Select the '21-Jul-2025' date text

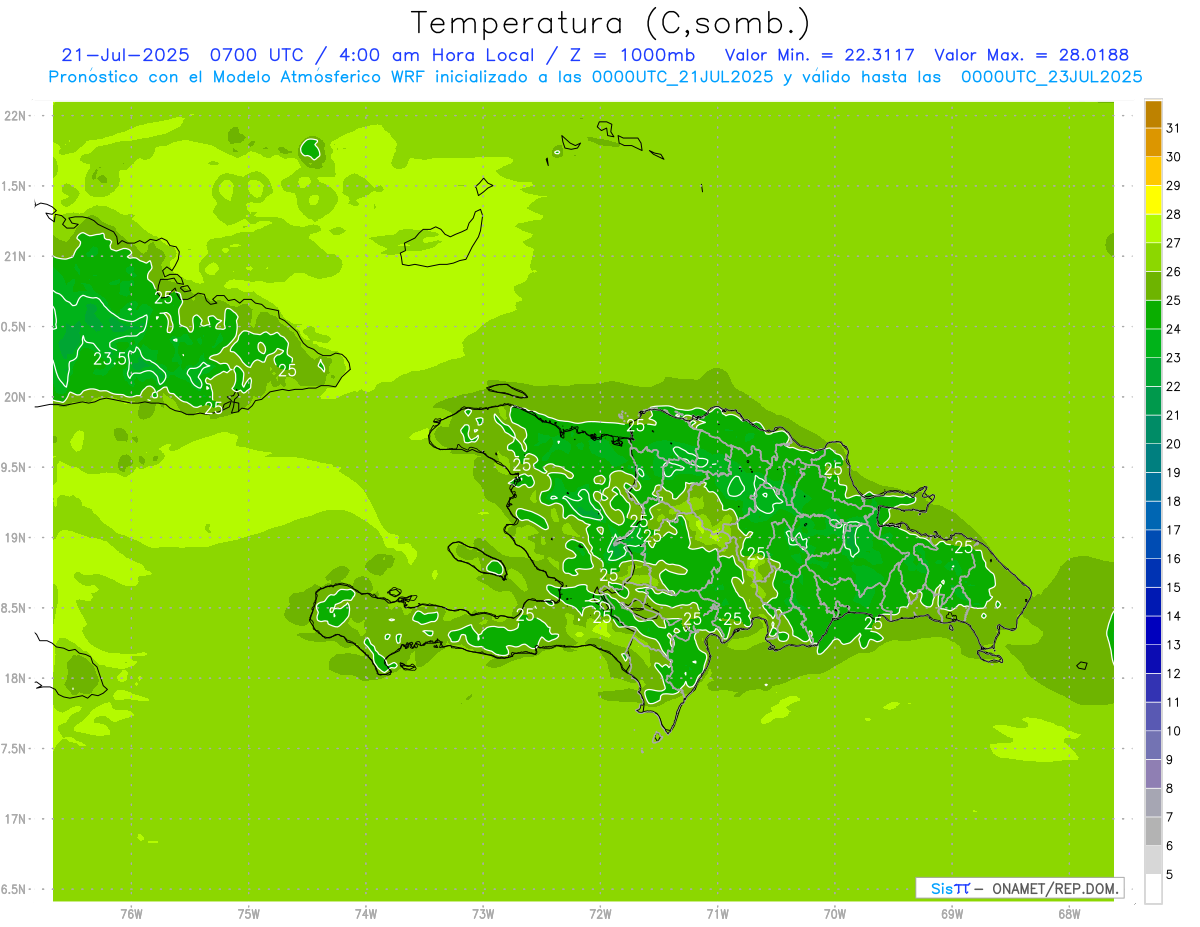125,55
